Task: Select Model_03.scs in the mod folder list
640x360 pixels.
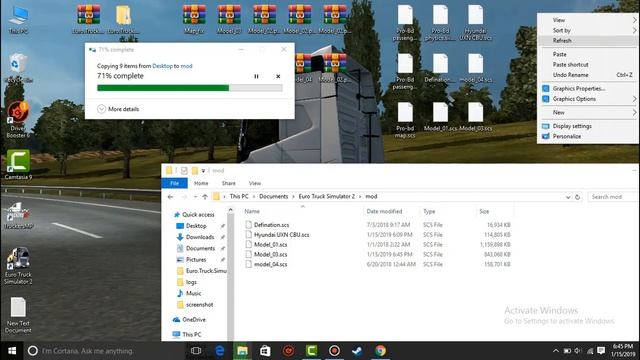Action: (270, 254)
